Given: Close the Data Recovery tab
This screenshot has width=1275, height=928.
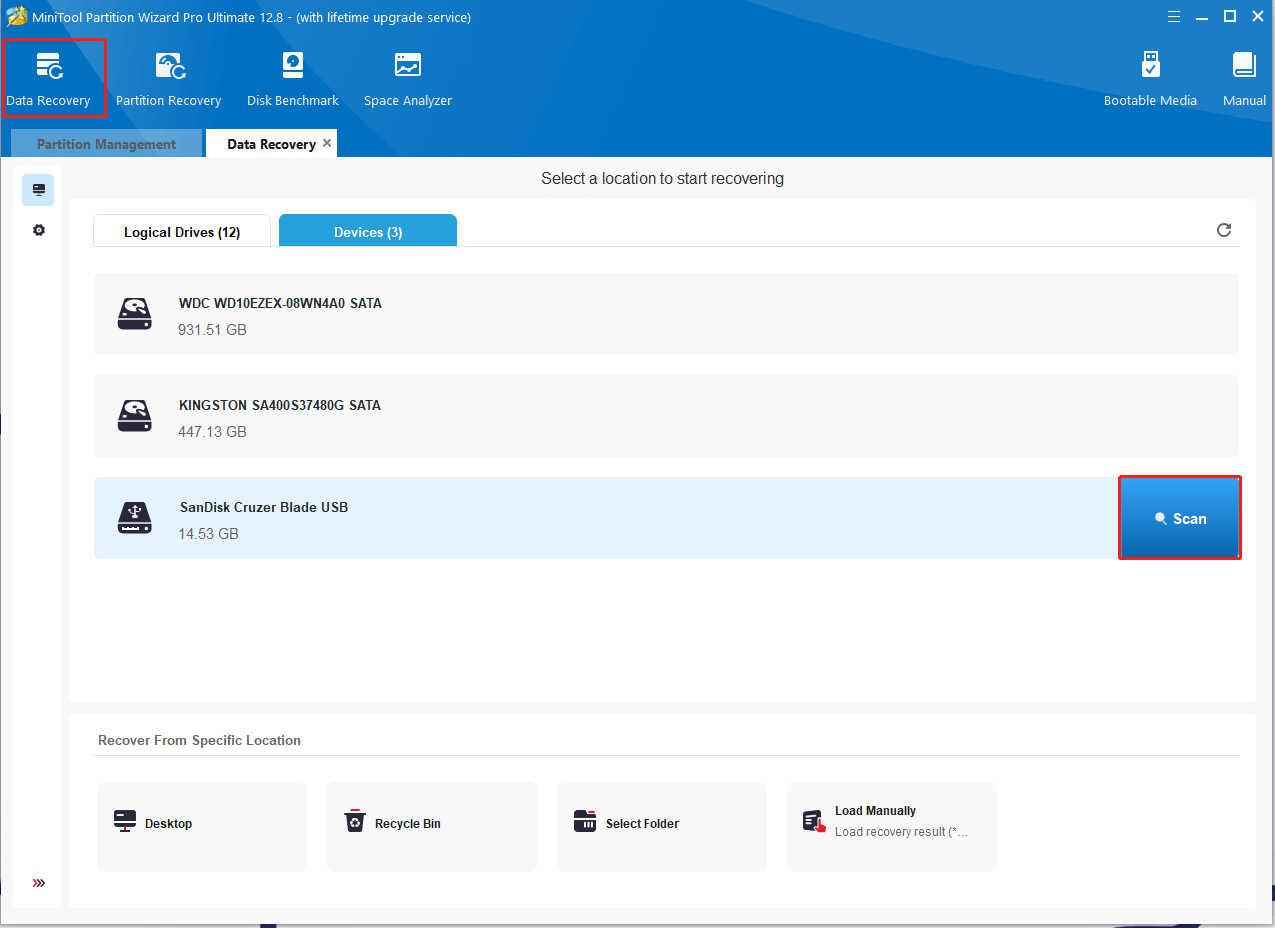Looking at the screenshot, I should click(327, 143).
